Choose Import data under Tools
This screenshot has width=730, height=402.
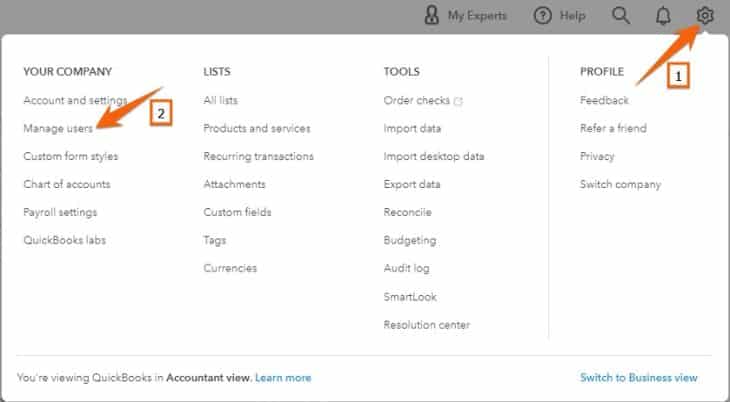412,128
